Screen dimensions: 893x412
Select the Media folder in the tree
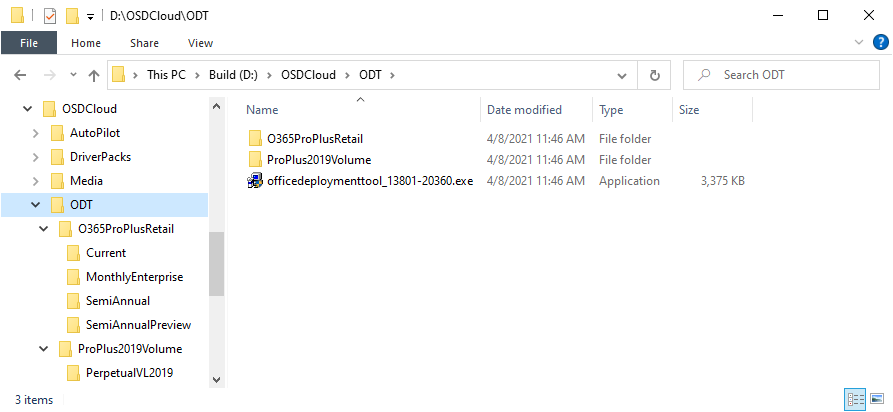pos(86,181)
